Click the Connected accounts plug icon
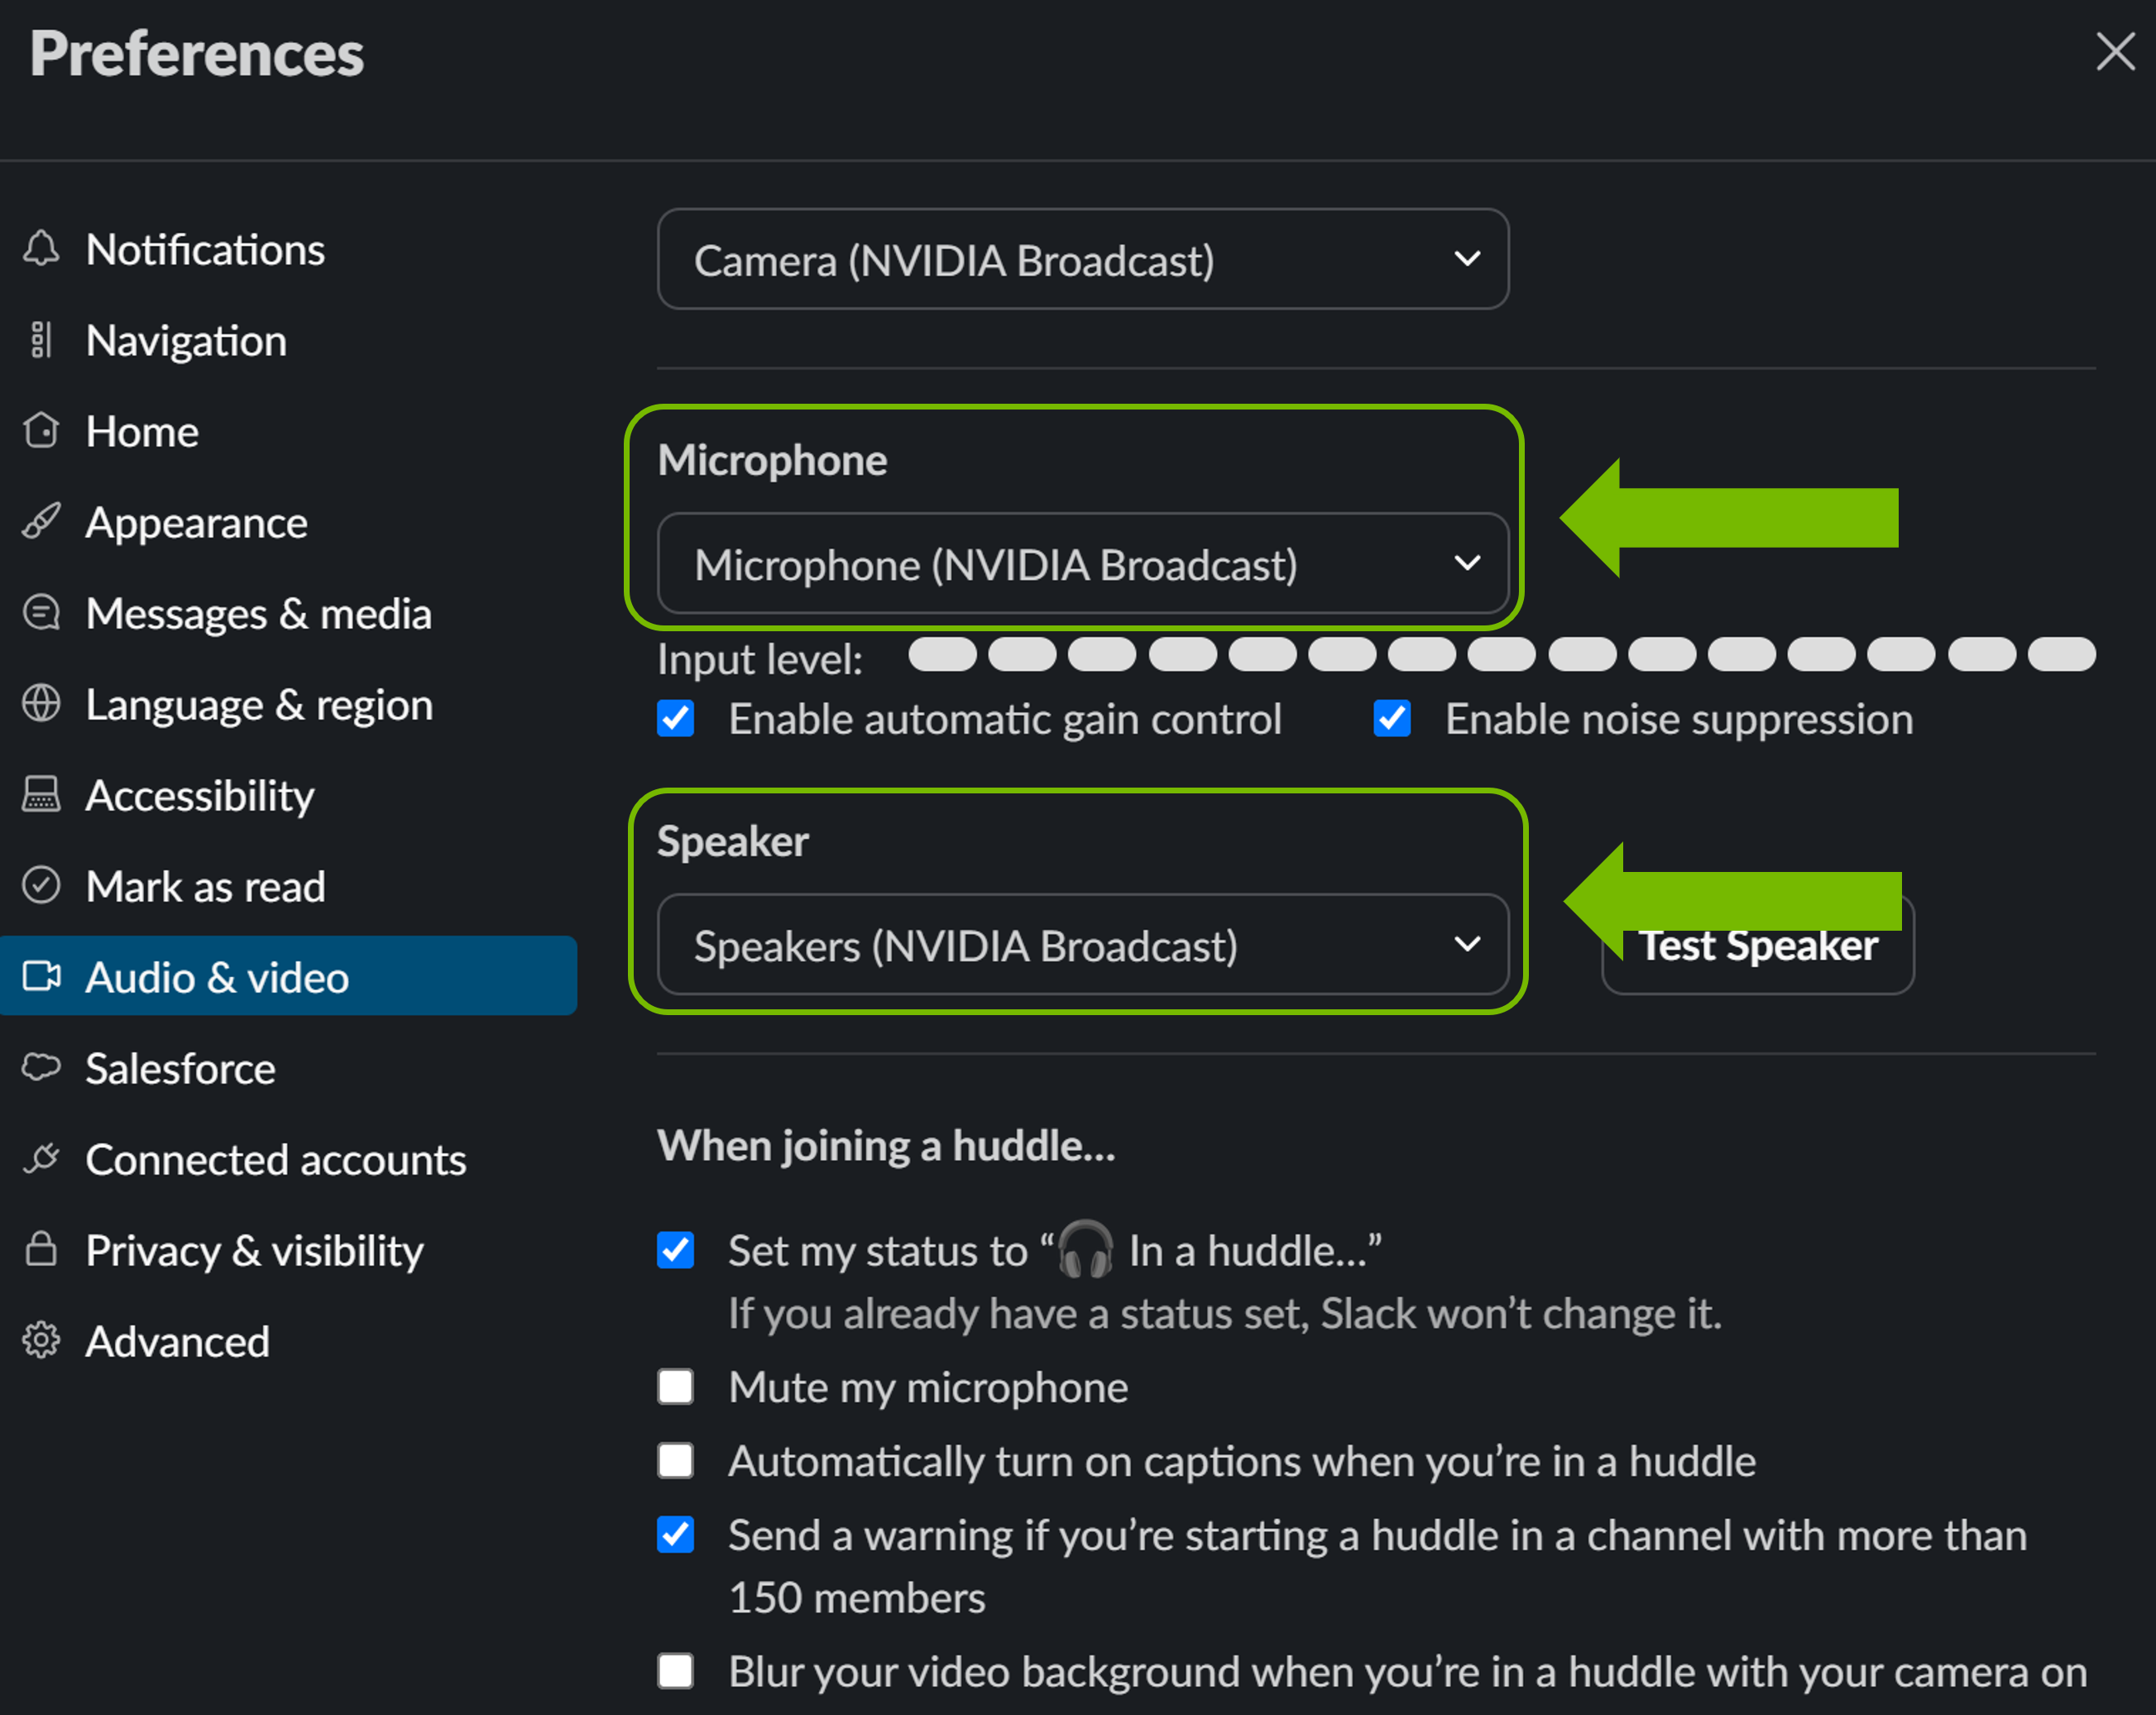 click(x=41, y=1159)
